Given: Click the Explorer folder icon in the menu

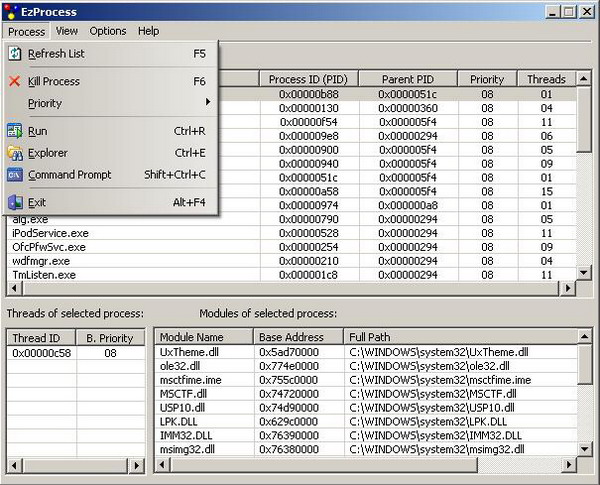Looking at the screenshot, I should (x=15, y=153).
